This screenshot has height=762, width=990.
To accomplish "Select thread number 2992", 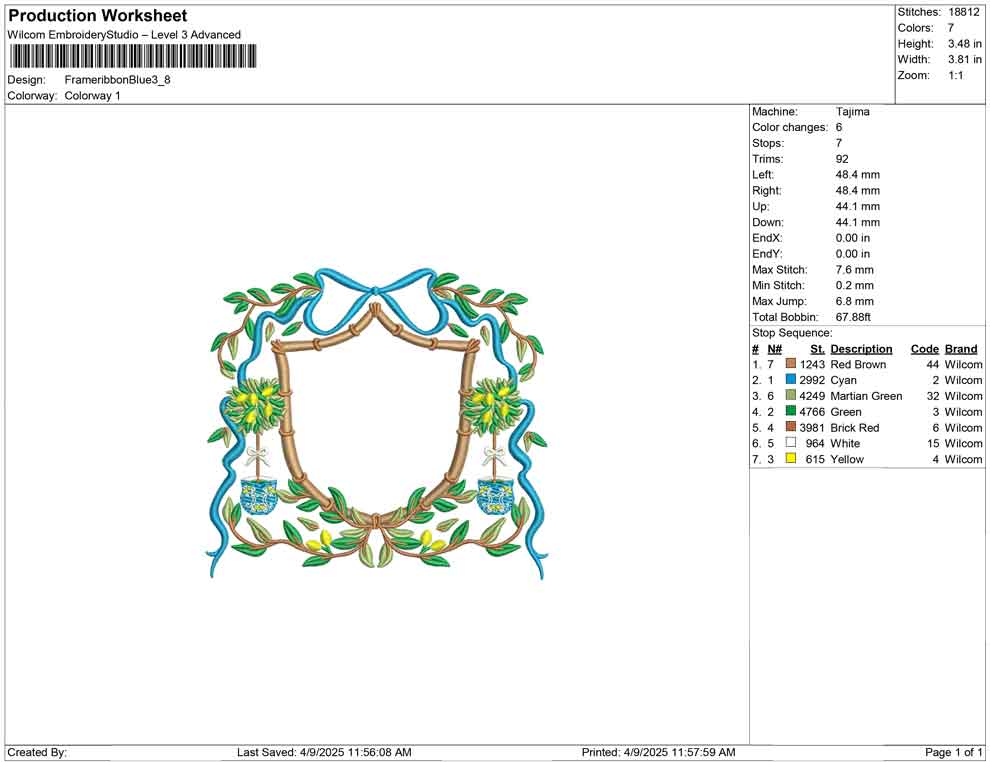I will (x=812, y=380).
